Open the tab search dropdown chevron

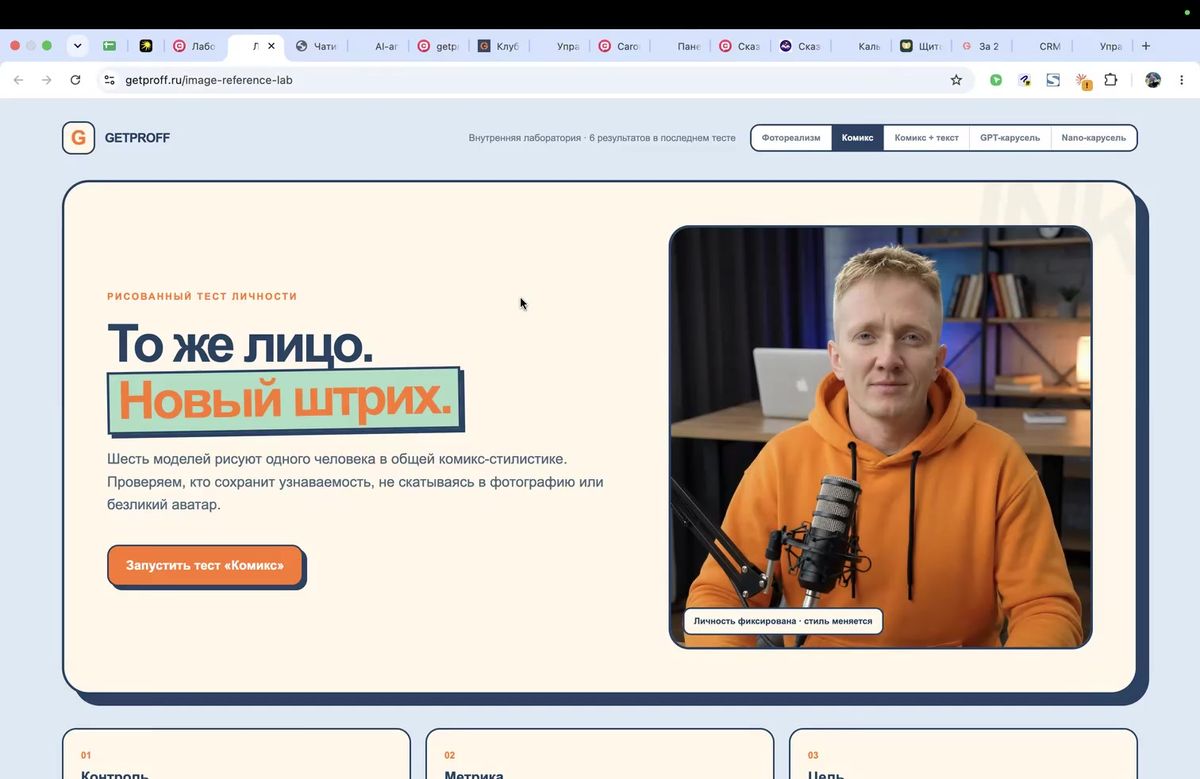pos(77,46)
